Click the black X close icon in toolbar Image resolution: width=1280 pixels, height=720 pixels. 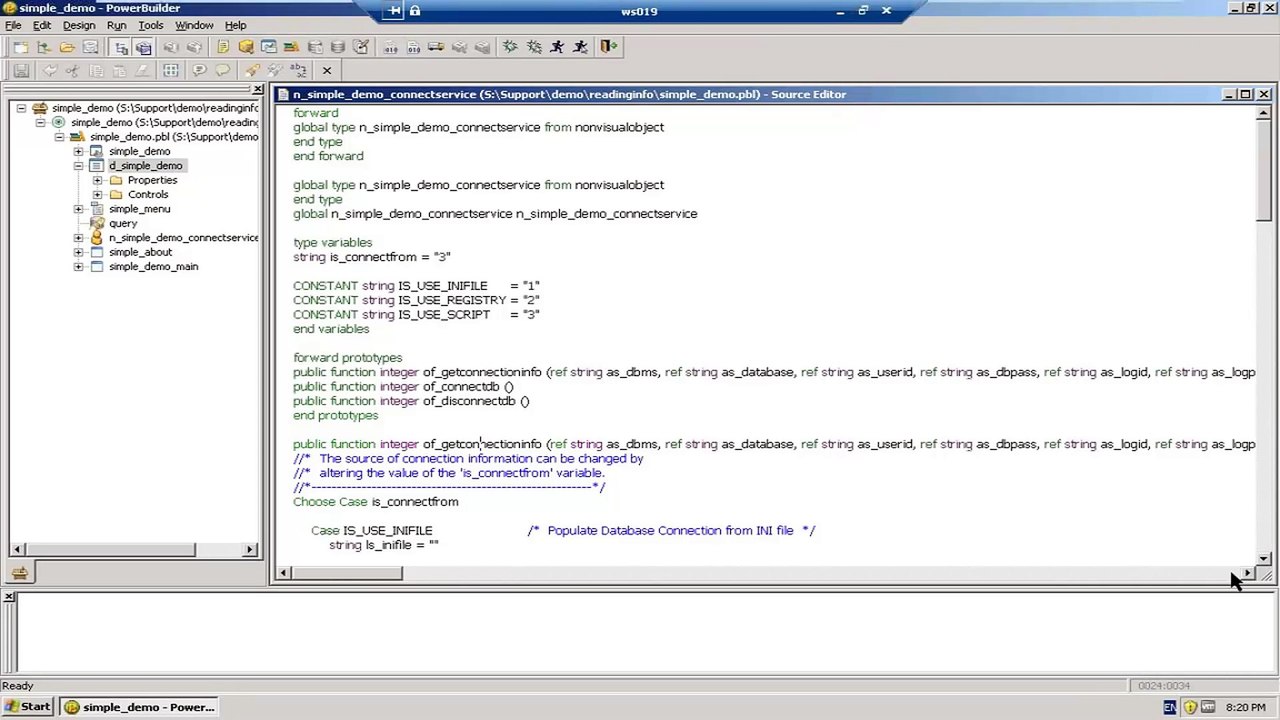pos(326,70)
